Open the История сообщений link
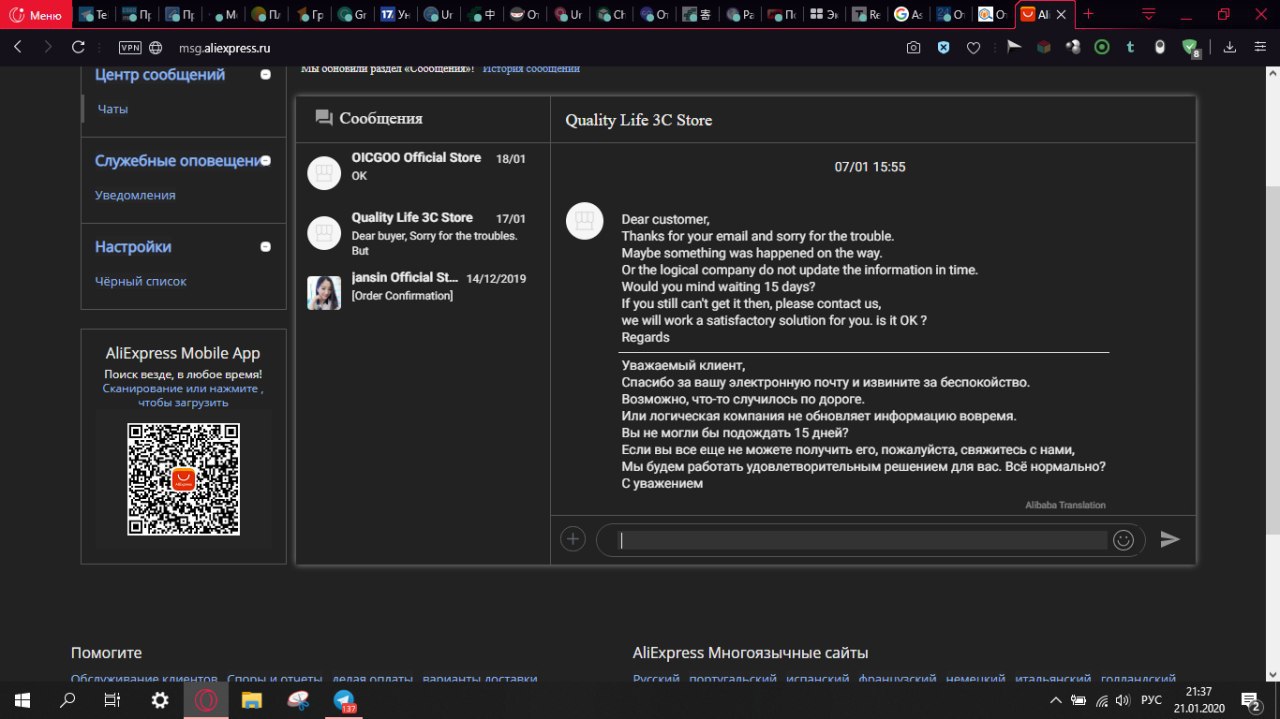Image resolution: width=1280 pixels, height=719 pixels. coord(531,68)
